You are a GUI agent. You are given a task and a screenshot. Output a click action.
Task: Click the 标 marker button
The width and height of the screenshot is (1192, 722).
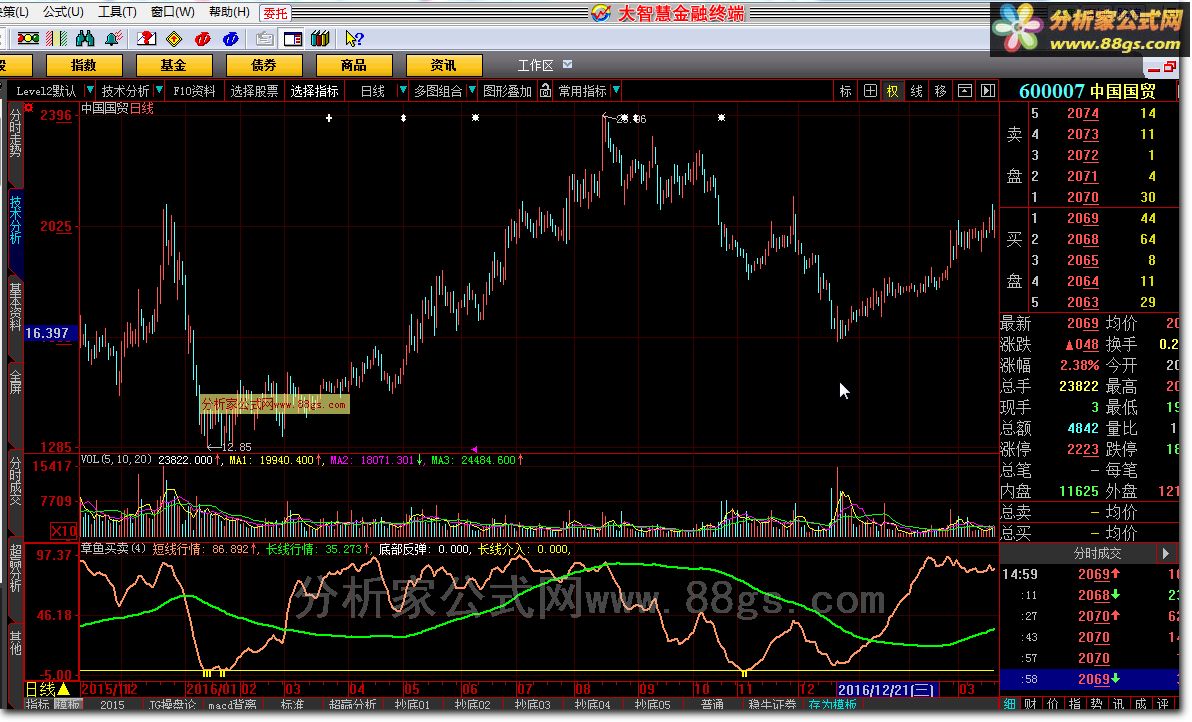[x=845, y=91]
